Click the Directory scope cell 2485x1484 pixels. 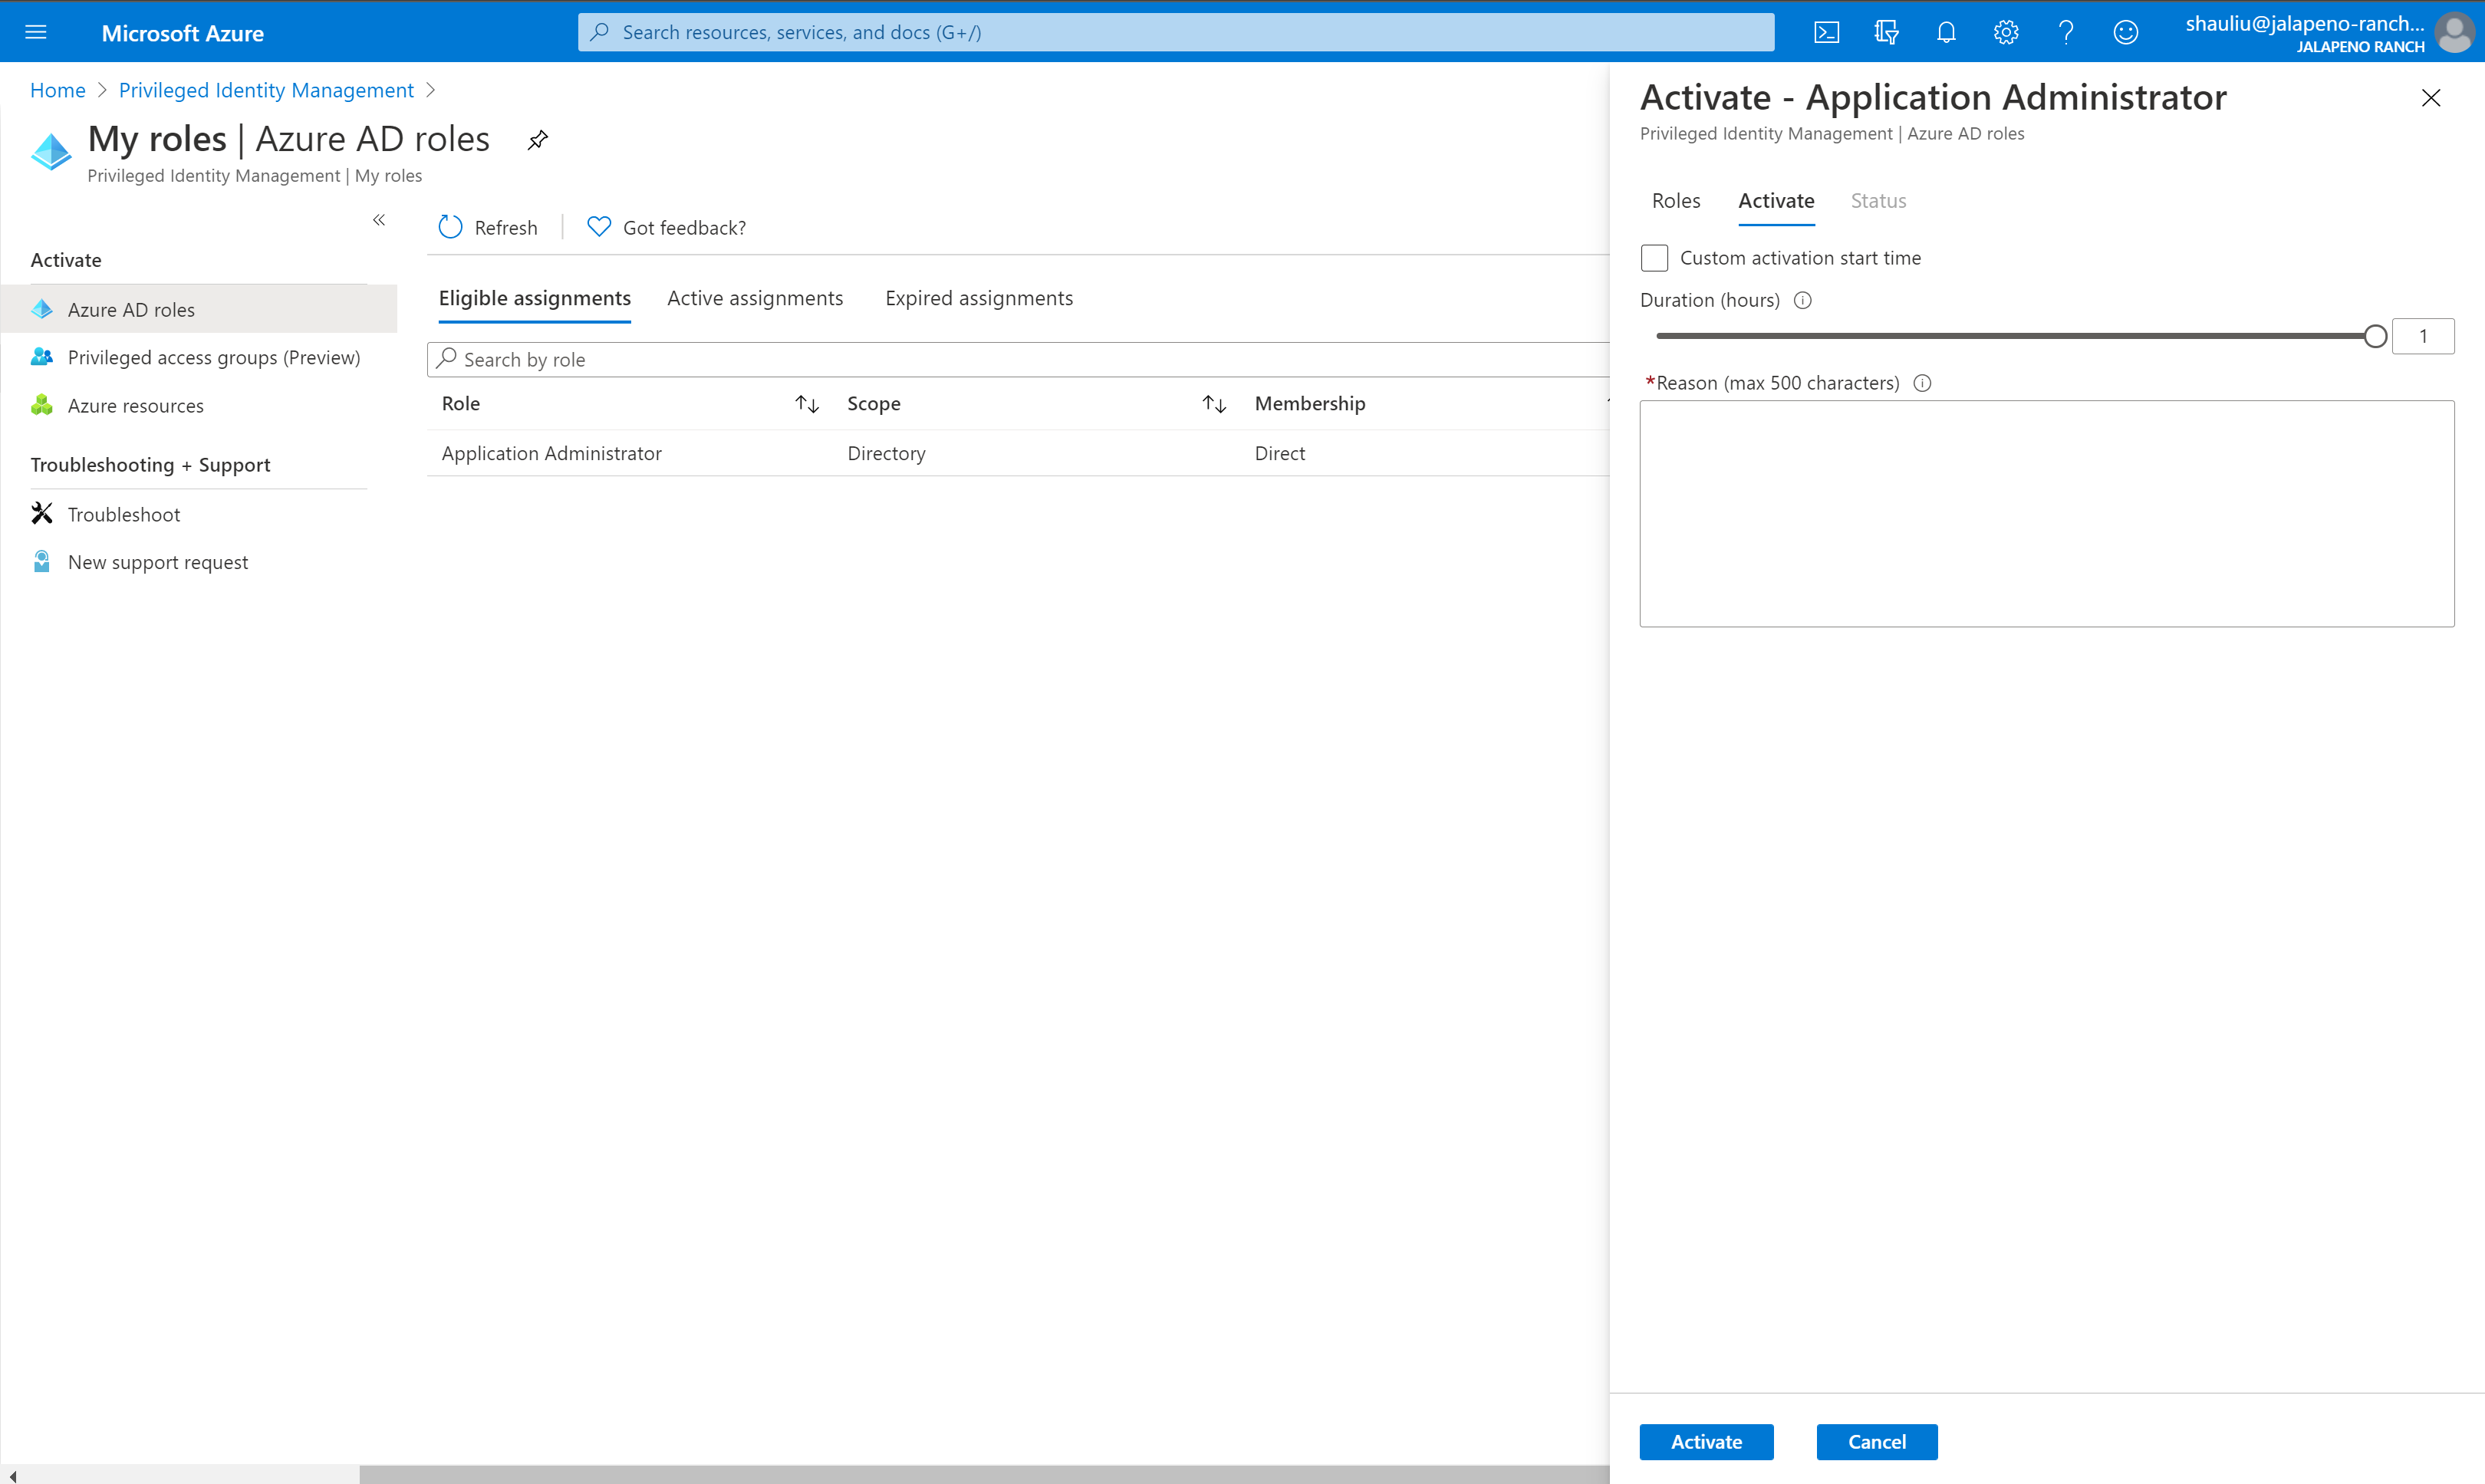[x=886, y=453]
